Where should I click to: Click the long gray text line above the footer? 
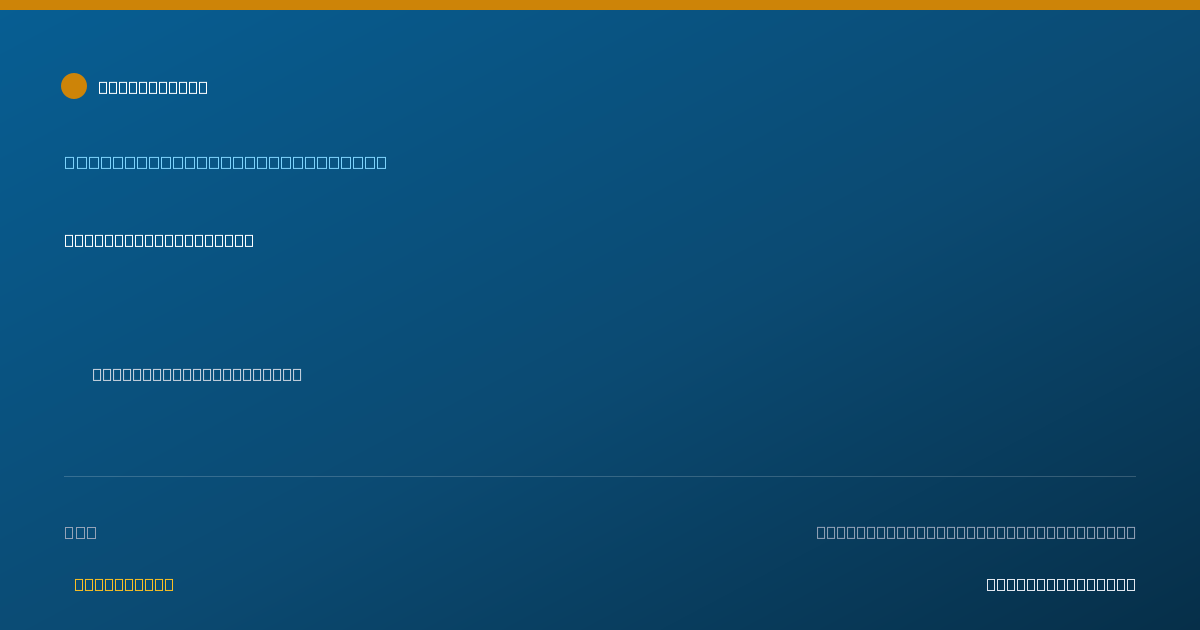[x=976, y=532]
